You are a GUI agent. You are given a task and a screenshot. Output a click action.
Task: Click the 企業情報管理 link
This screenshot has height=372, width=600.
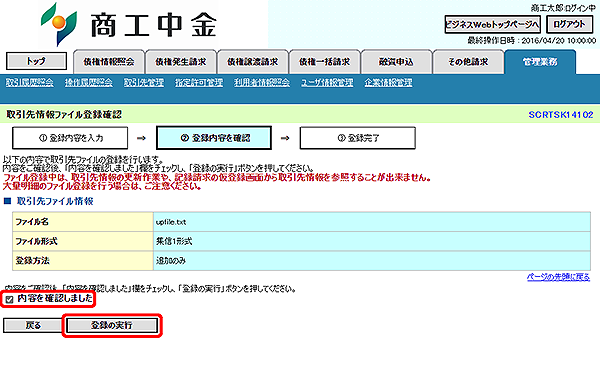pos(388,83)
